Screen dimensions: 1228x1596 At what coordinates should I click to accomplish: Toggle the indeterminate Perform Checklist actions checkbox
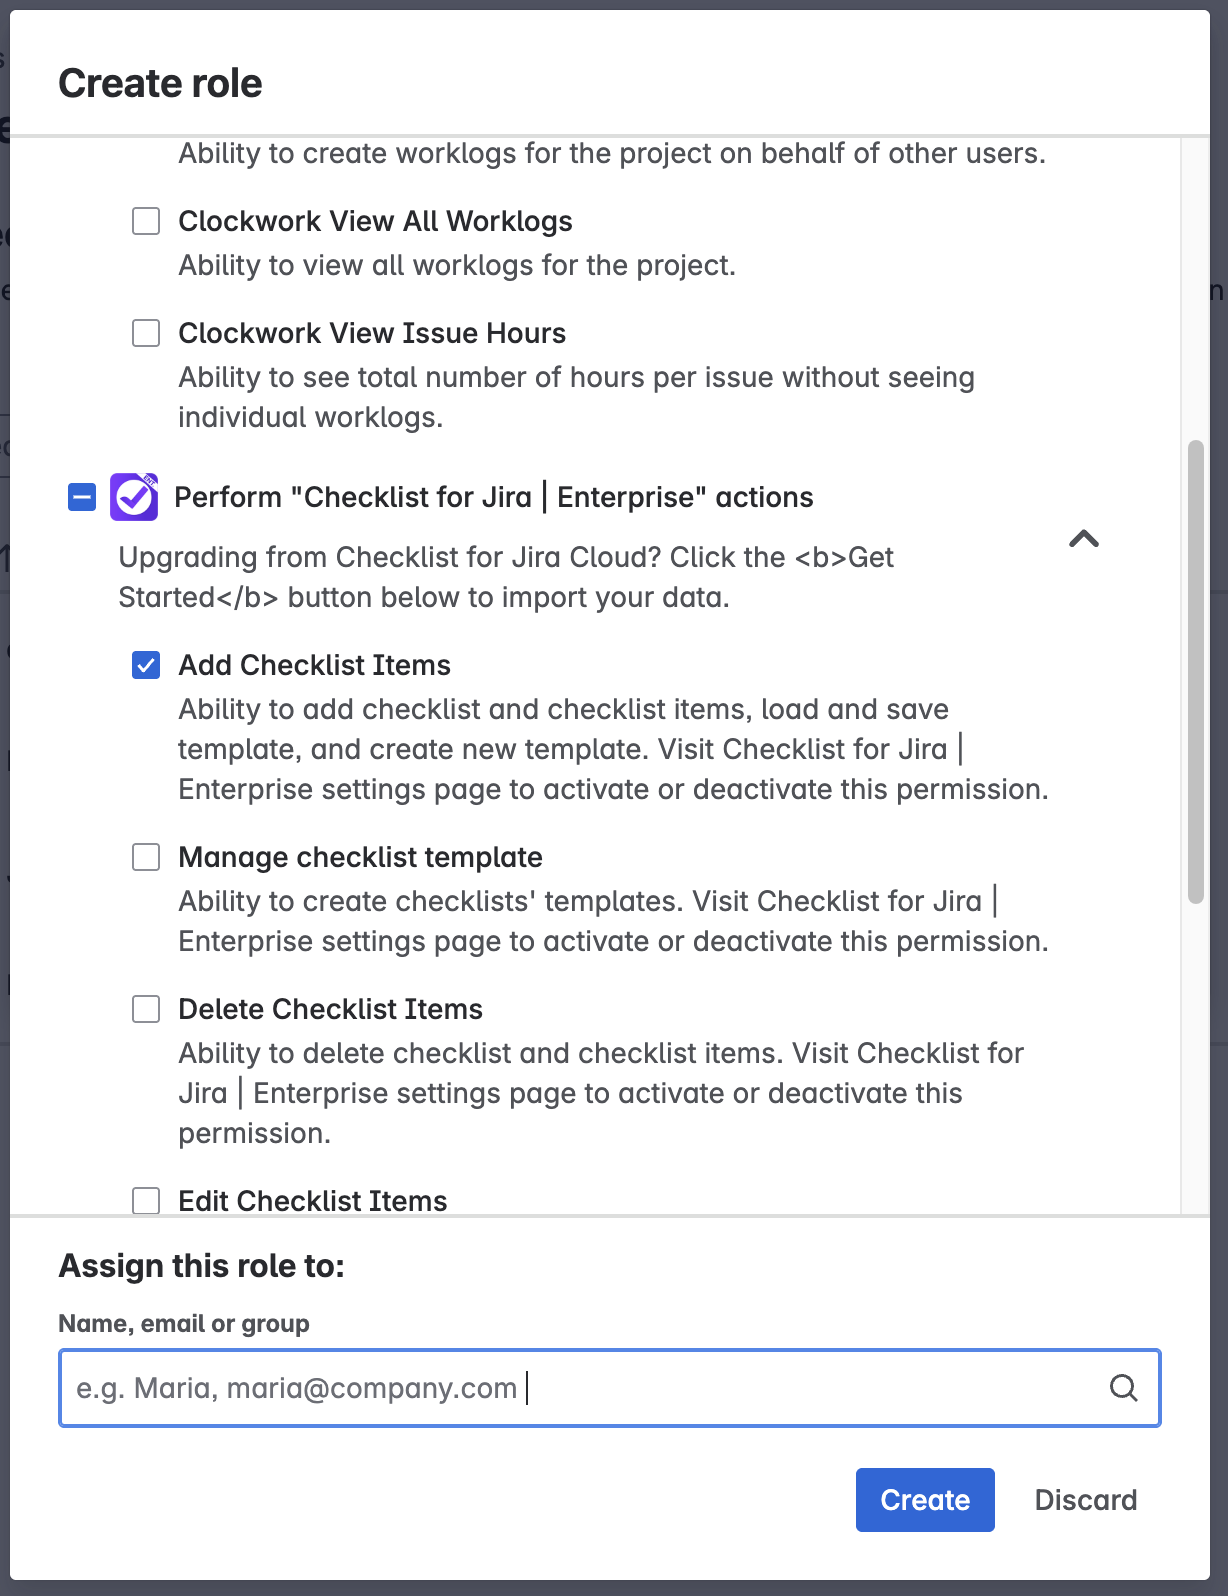(x=82, y=497)
